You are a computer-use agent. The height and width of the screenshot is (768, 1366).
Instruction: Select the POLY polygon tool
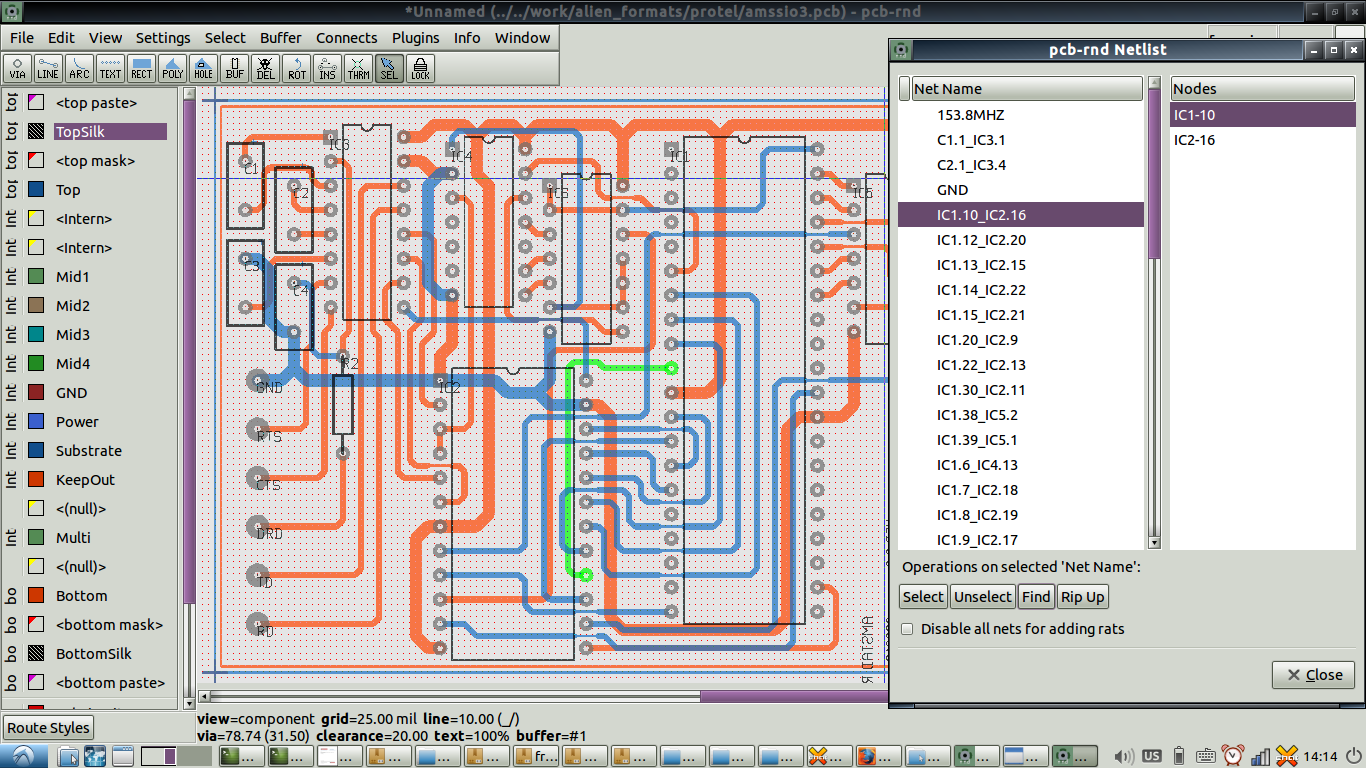click(x=171, y=68)
